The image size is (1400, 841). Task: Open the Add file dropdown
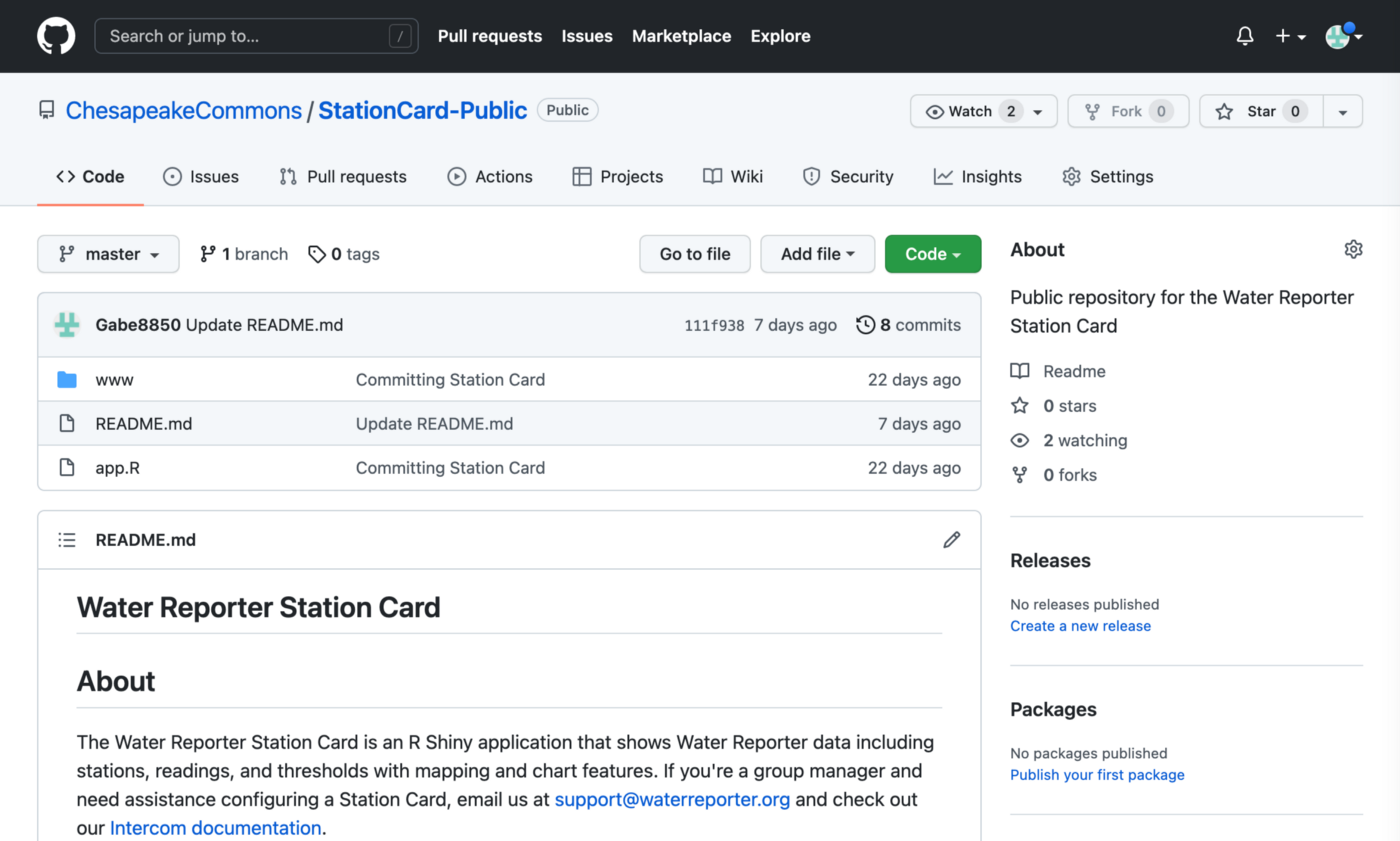[x=818, y=254]
